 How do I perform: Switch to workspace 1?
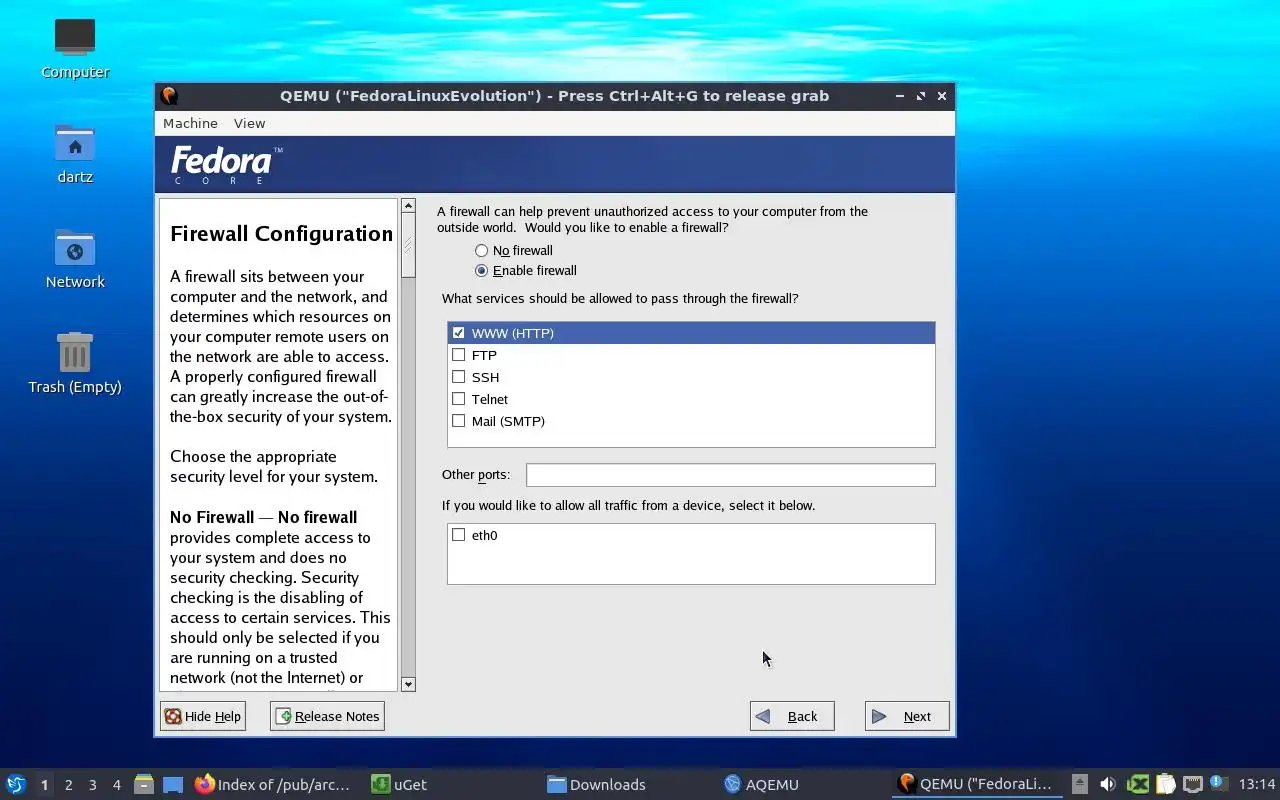tap(44, 785)
